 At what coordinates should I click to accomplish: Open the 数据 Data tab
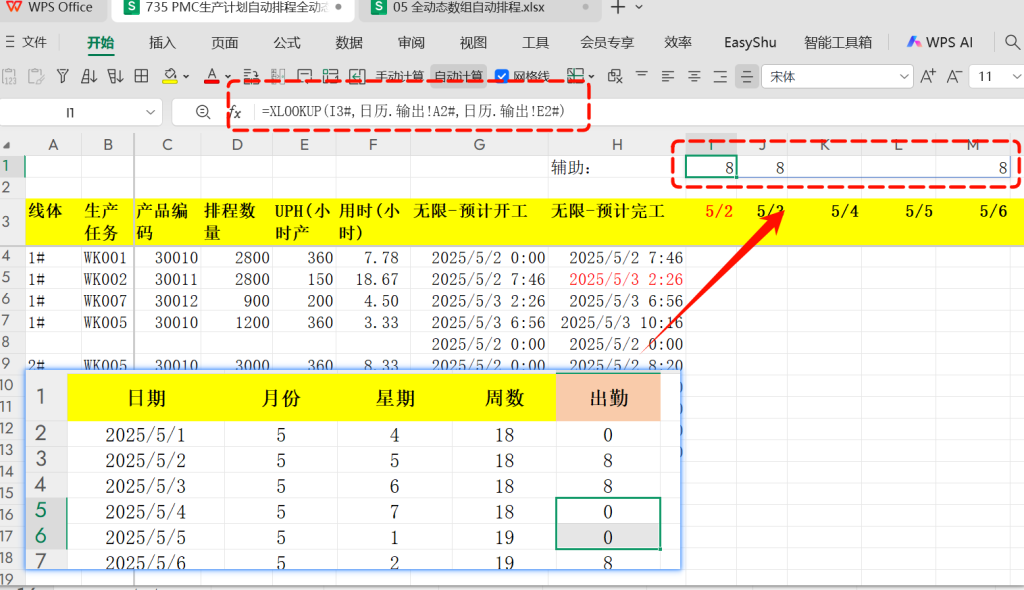[349, 42]
